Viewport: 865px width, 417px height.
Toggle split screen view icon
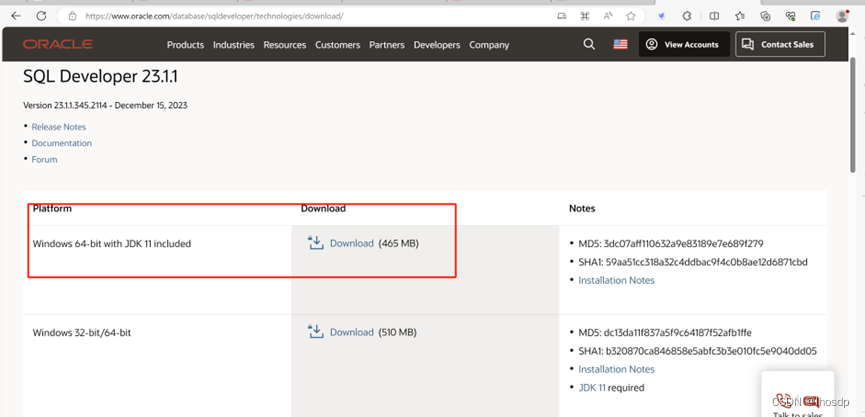click(x=714, y=16)
